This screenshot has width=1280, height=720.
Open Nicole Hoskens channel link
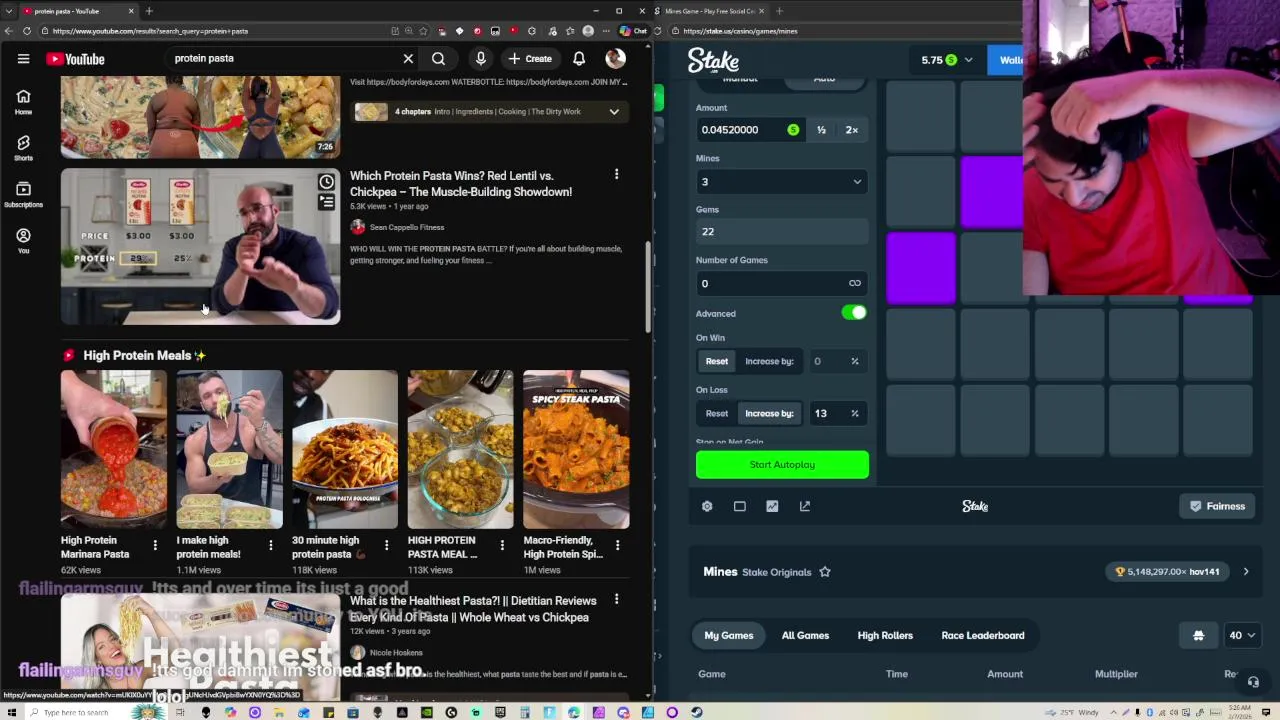396,652
